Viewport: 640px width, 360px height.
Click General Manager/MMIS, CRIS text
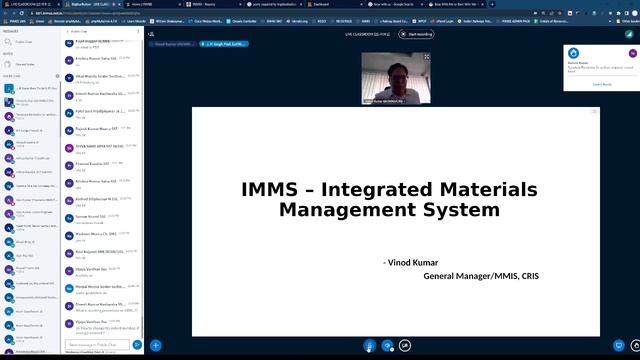coord(481,276)
